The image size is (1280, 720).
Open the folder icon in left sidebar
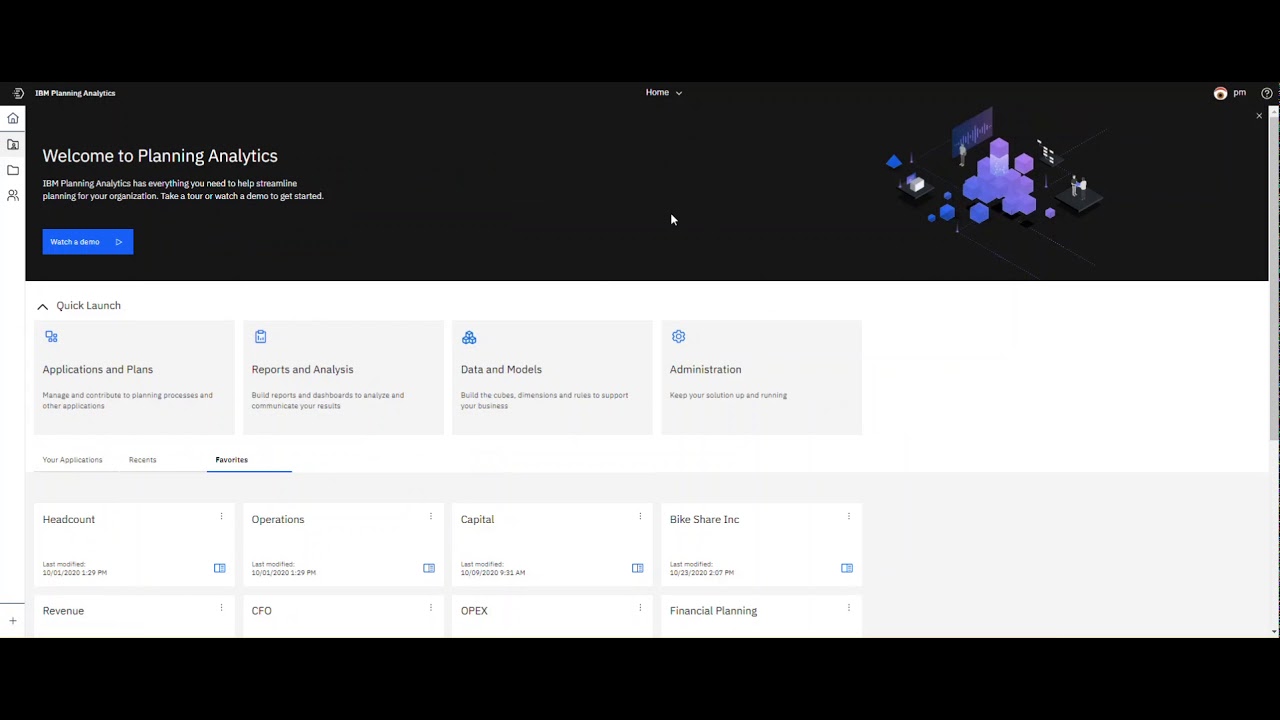pyautogui.click(x=13, y=170)
